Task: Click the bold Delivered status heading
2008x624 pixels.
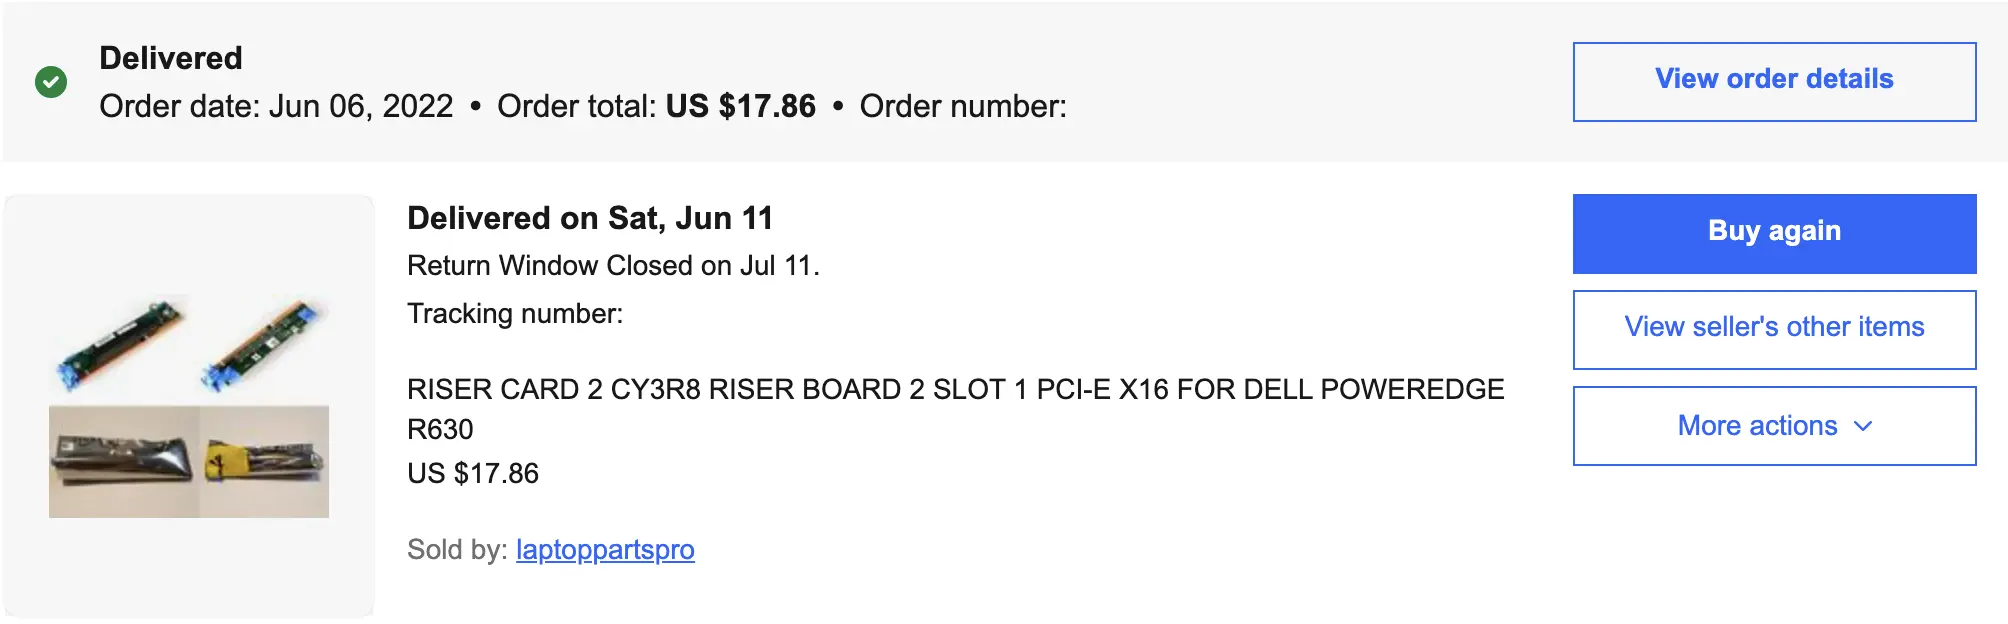Action: tap(171, 58)
